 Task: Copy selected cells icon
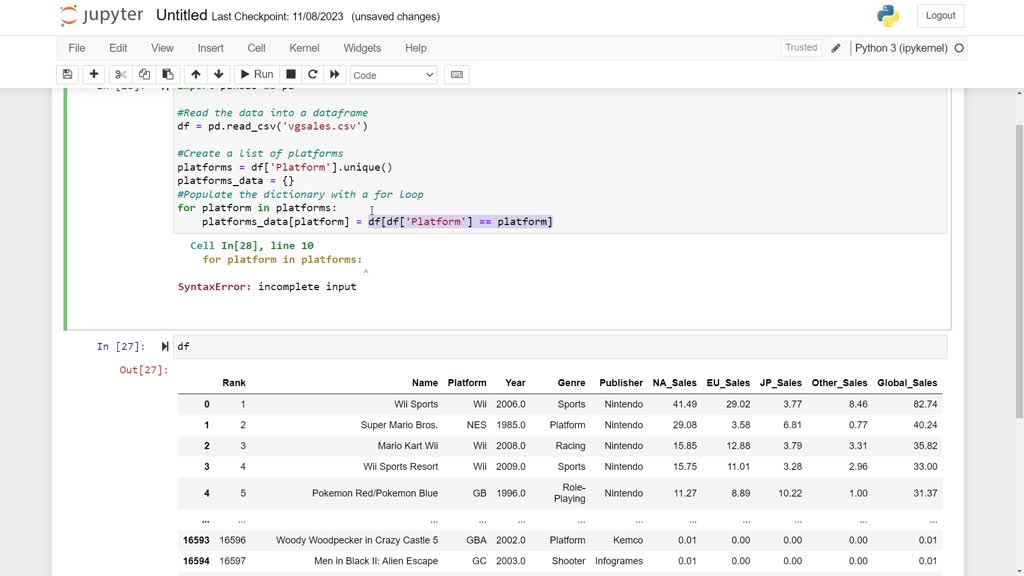click(144, 74)
